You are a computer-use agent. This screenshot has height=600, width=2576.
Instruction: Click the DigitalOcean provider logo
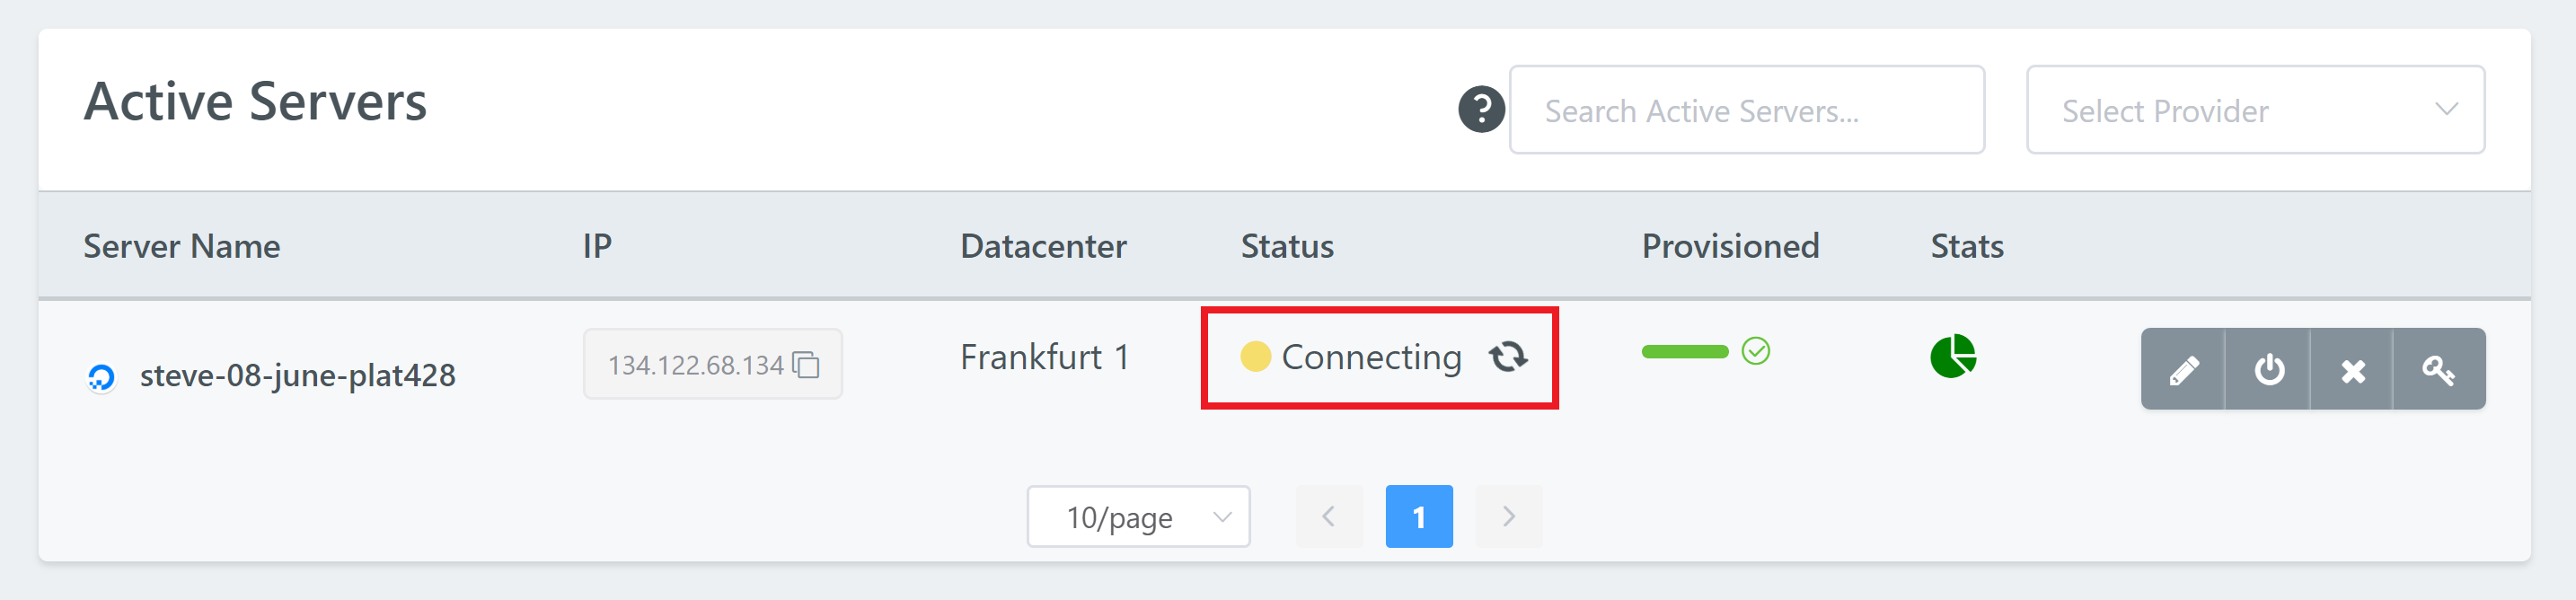click(101, 377)
